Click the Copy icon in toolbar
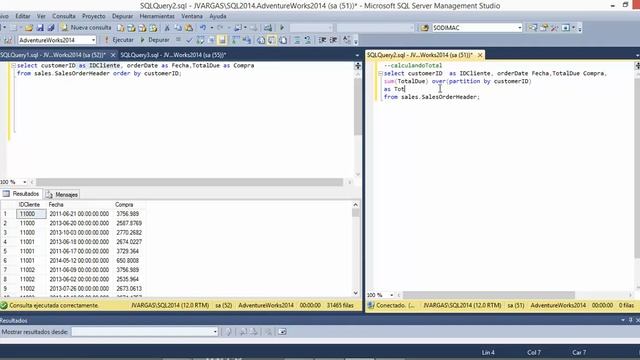 178,28
